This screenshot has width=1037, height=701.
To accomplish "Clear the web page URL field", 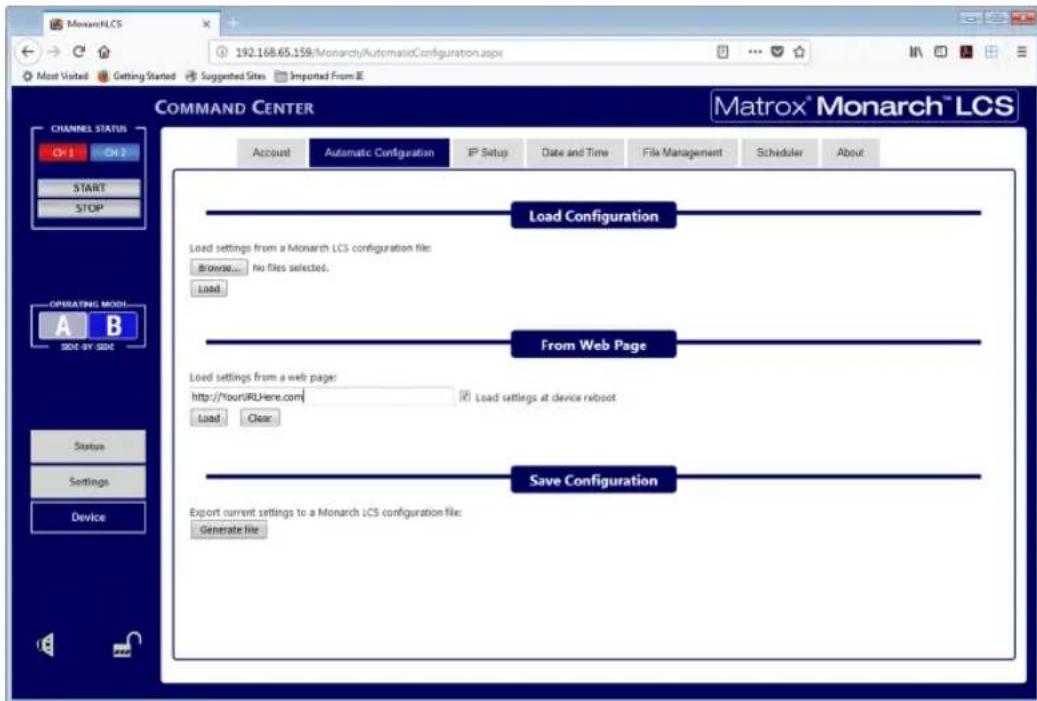I will point(260,418).
